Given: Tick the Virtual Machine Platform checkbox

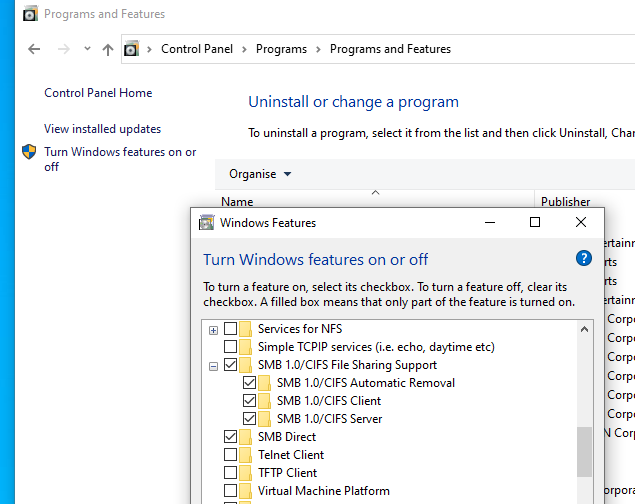Looking at the screenshot, I should click(x=231, y=491).
